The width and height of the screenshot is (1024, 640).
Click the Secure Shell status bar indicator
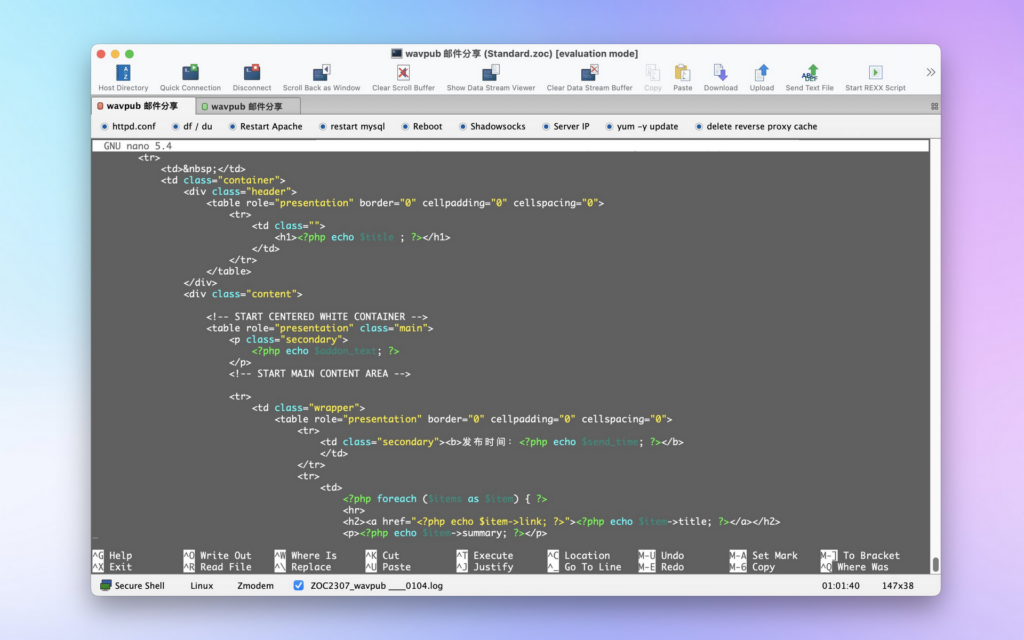[132, 586]
